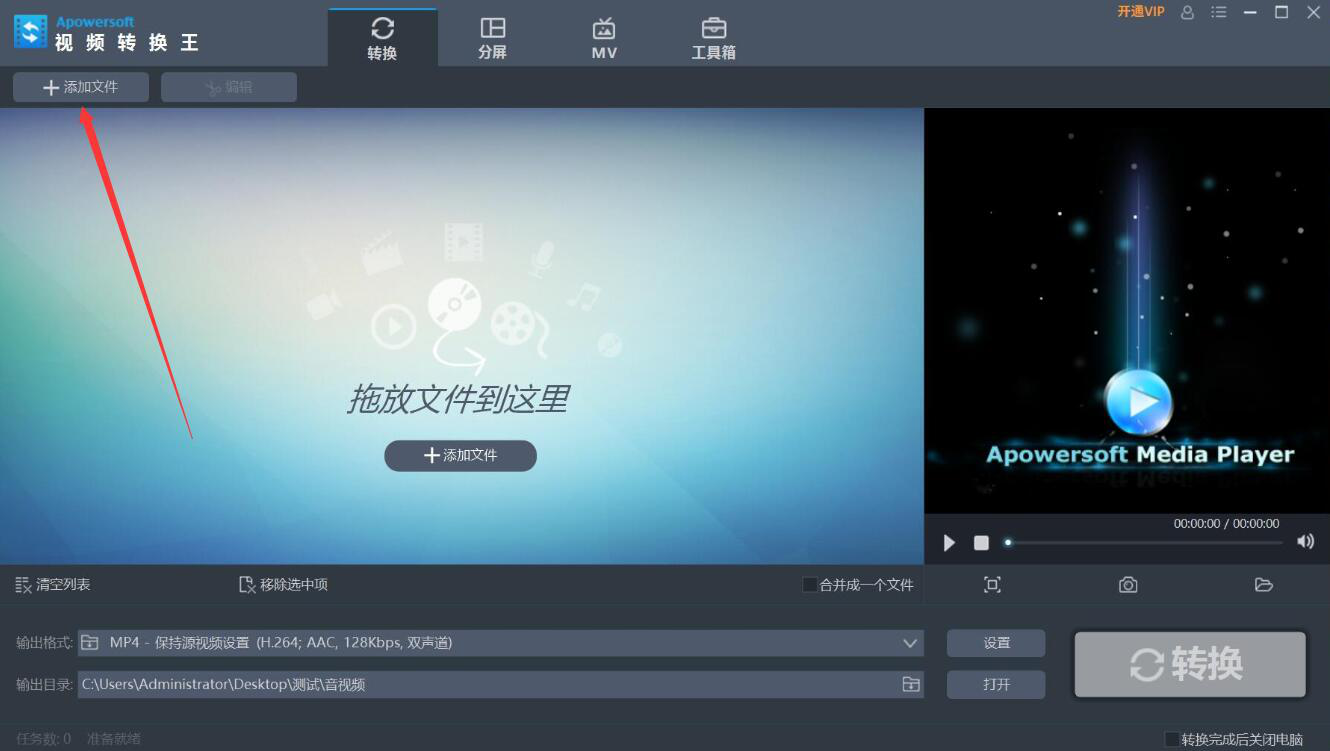Click the center 添加文件 button in the drop area
Image resolution: width=1330 pixels, height=751 pixels.
(460, 455)
